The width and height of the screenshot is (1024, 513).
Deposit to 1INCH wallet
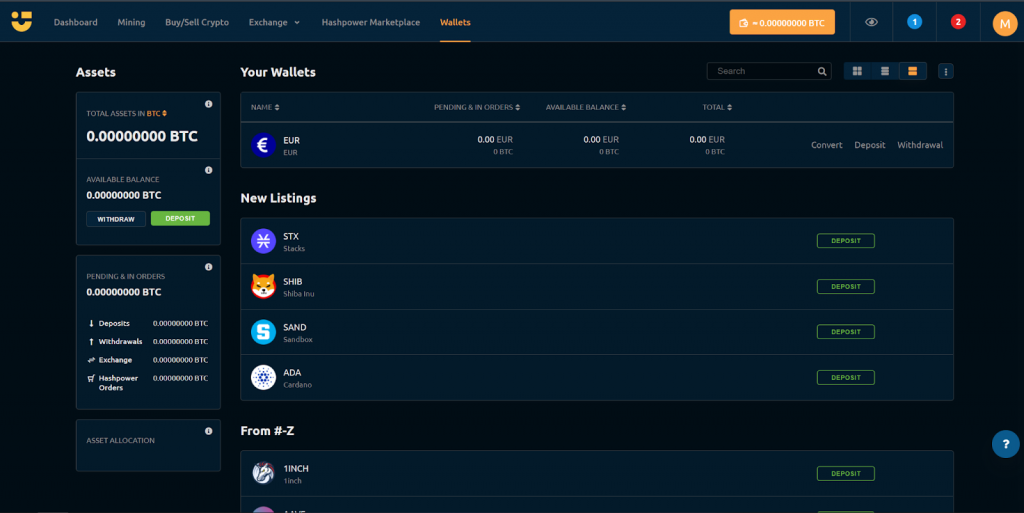846,473
